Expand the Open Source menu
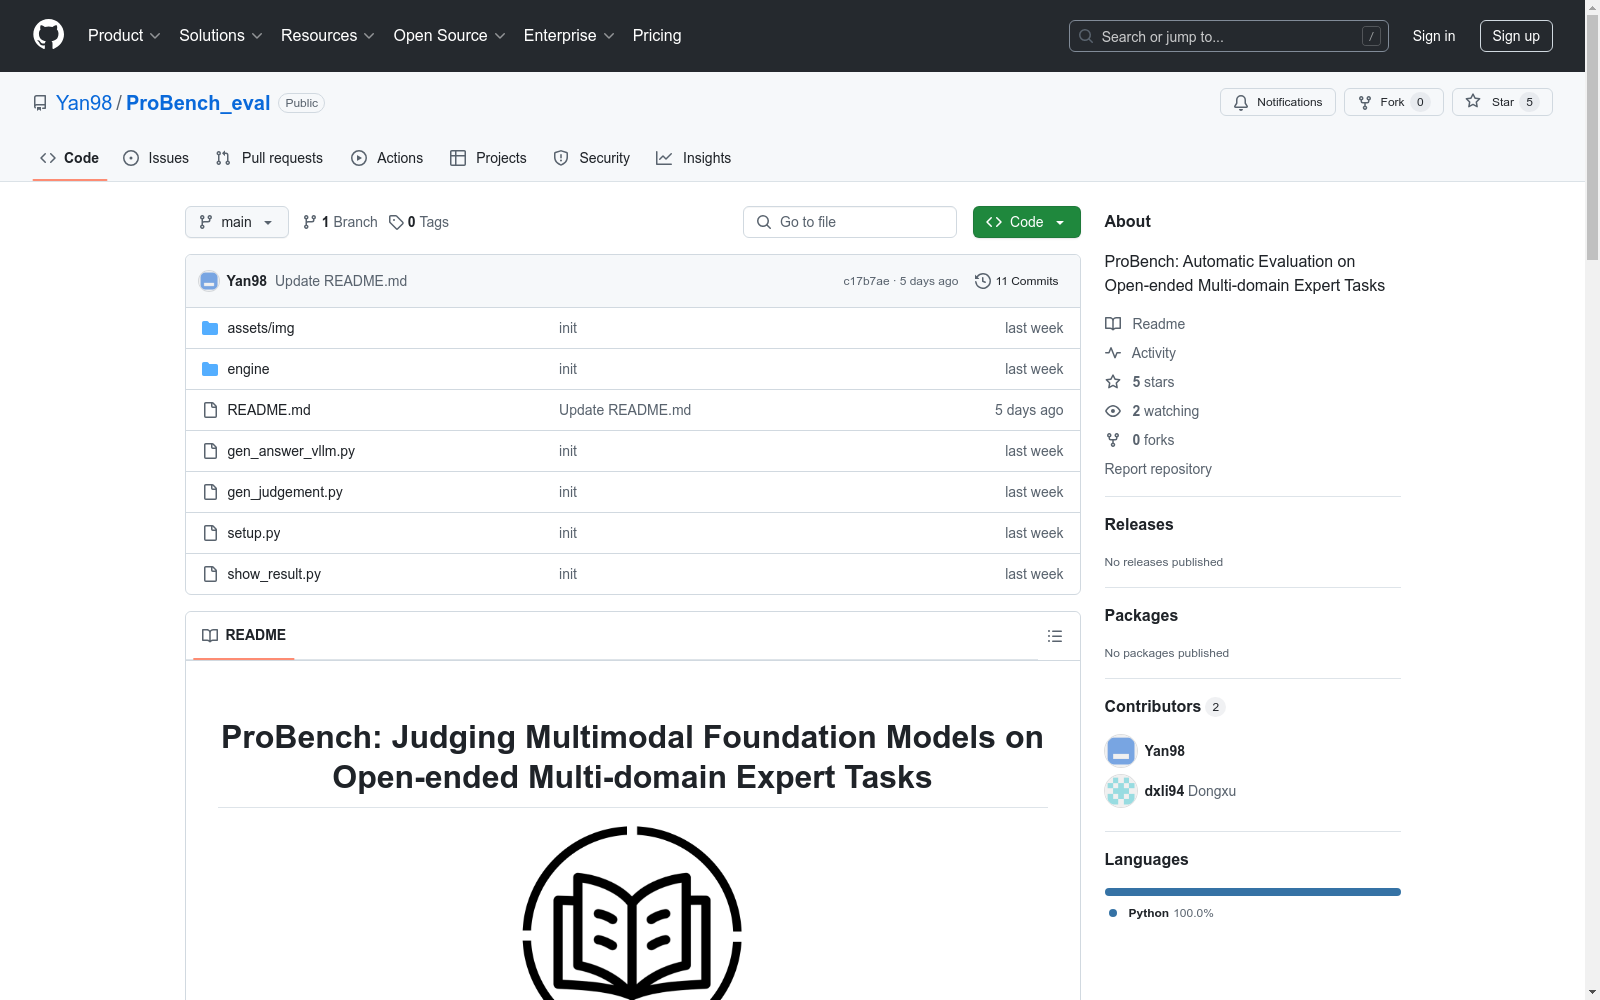 [450, 36]
